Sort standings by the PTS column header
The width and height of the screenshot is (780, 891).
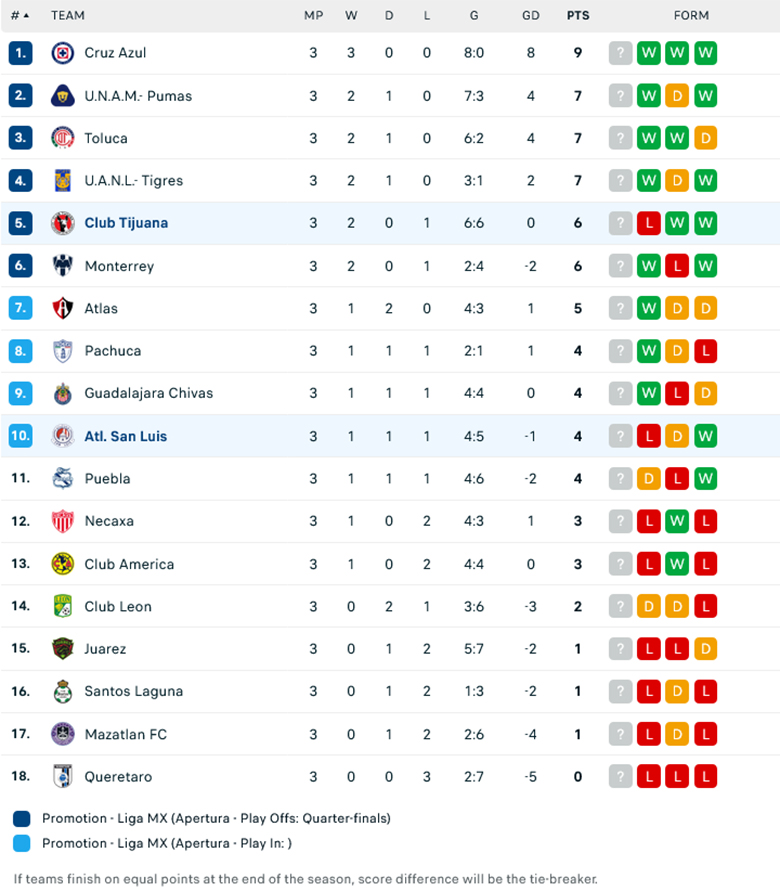point(578,15)
